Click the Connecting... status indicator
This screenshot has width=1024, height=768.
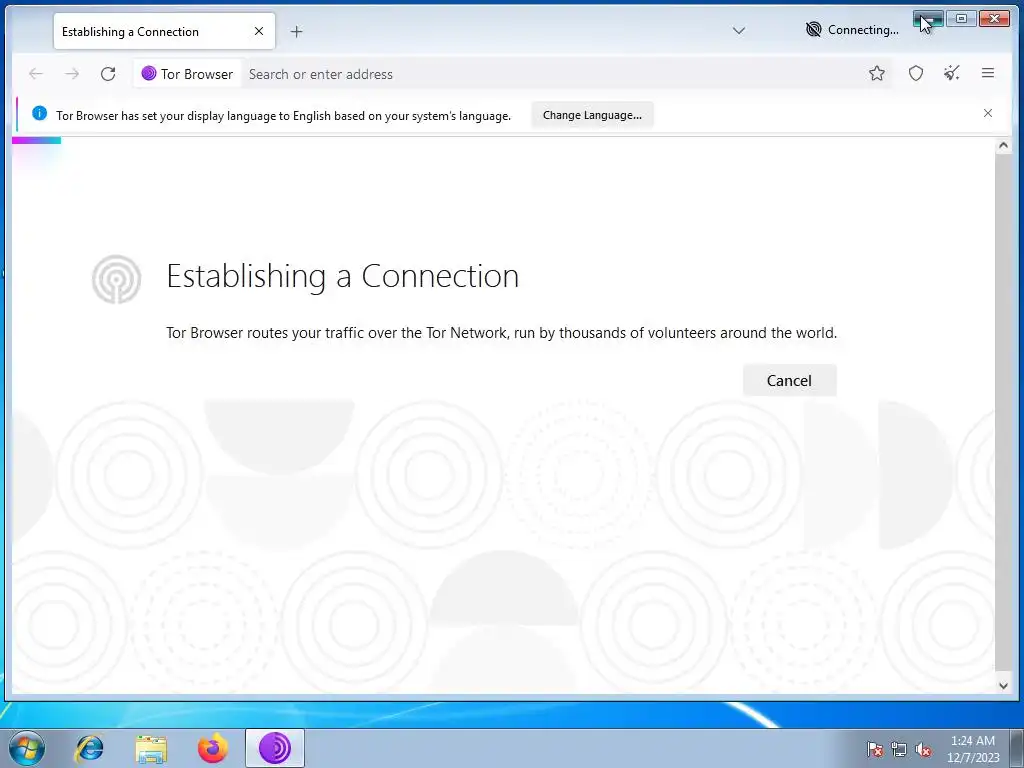852,29
